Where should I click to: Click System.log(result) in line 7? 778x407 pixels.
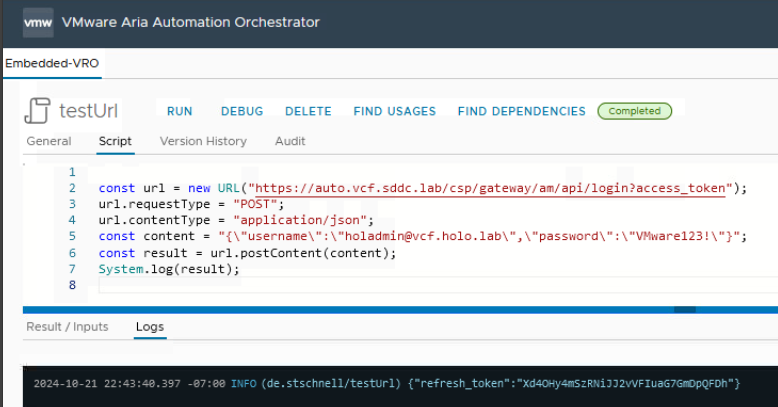[165, 269]
